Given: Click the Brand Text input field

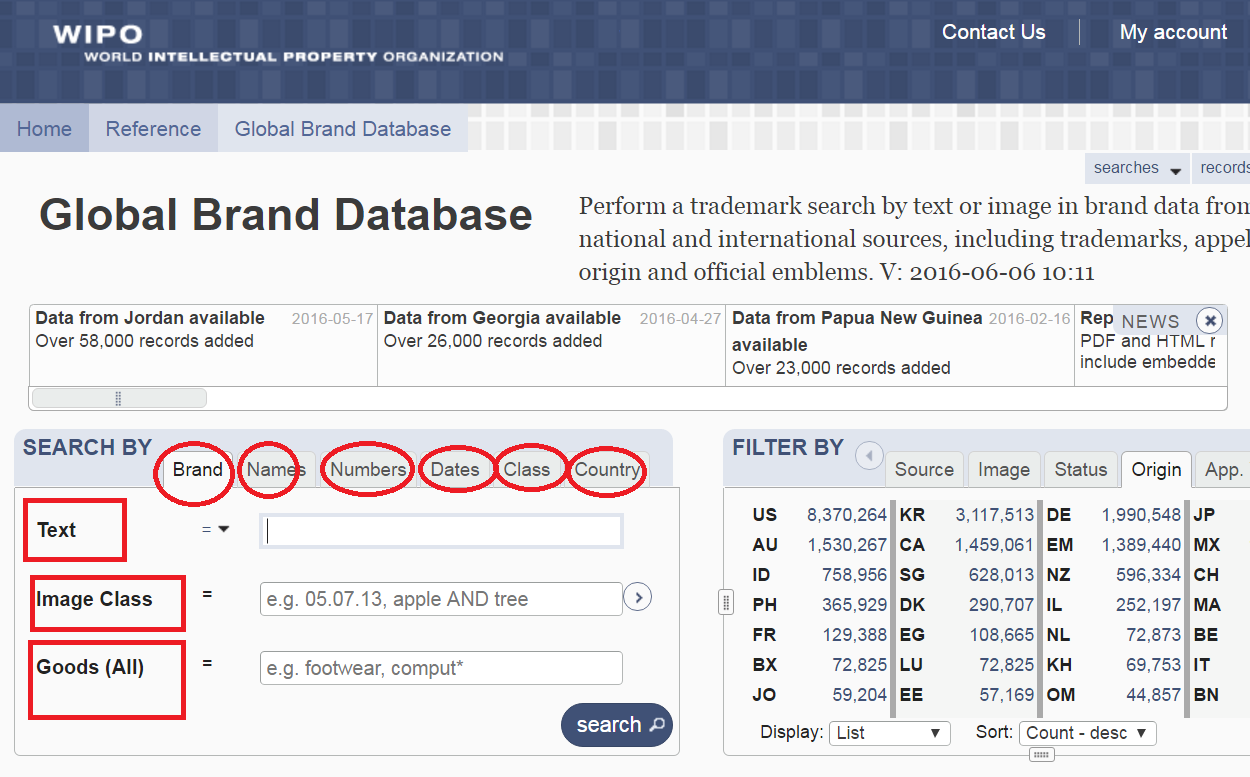Looking at the screenshot, I should 441,531.
